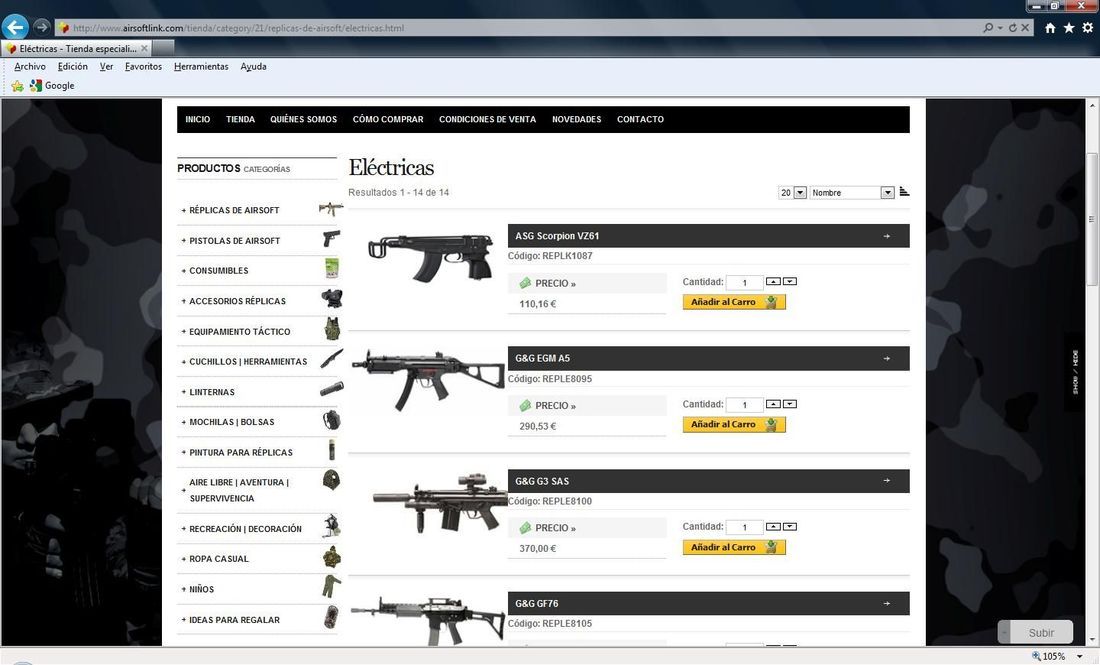
Task: Open the Ver menu
Action: 107,67
